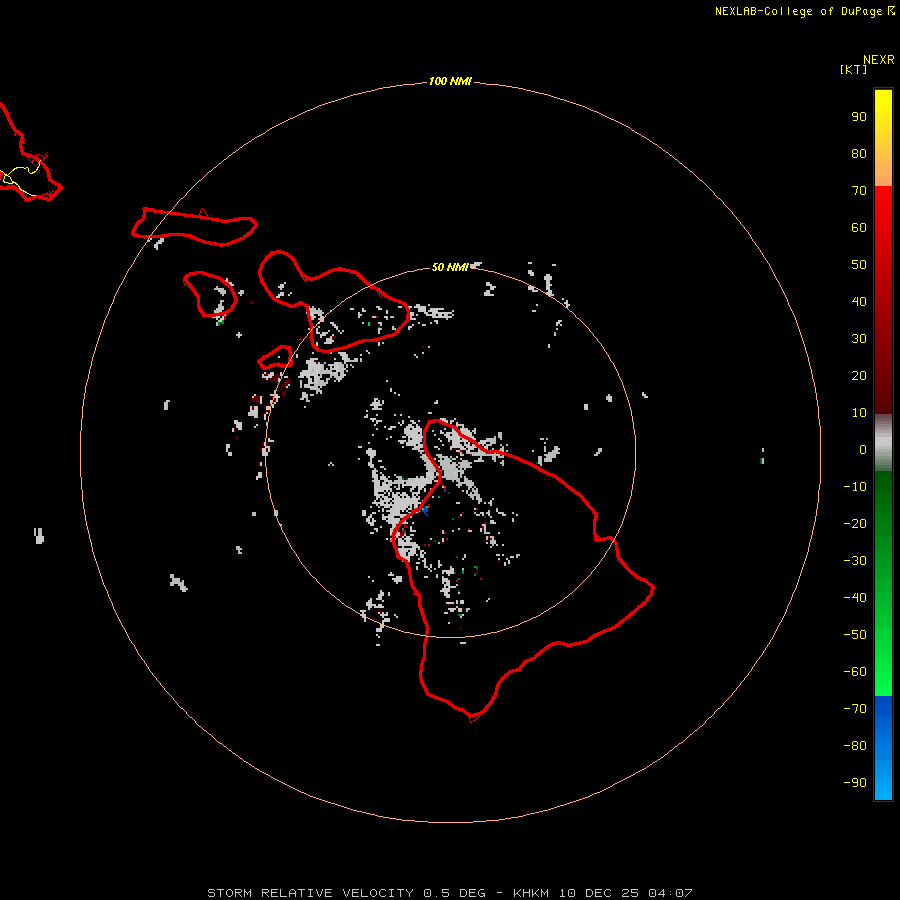Viewport: 900px width, 900px height.
Task: Click the -90 value on the velocity scale
Action: pos(855,783)
